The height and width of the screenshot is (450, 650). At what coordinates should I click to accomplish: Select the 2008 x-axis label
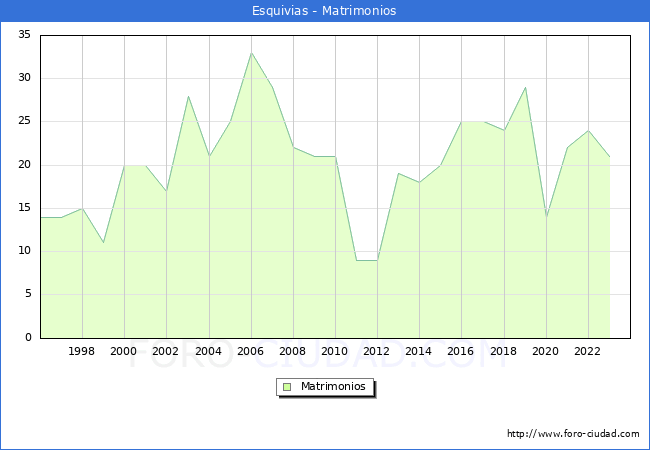pyautogui.click(x=292, y=351)
